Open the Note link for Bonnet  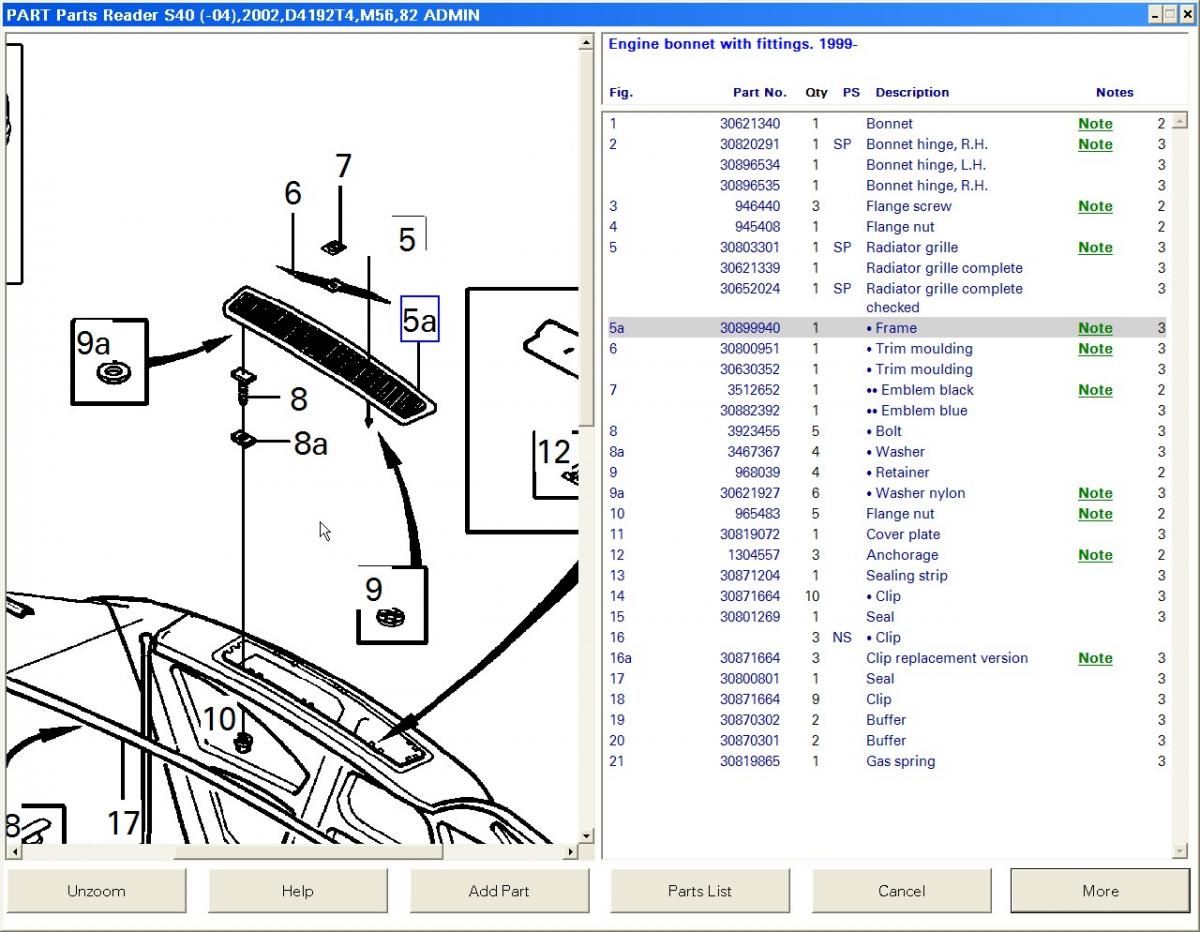click(x=1095, y=124)
